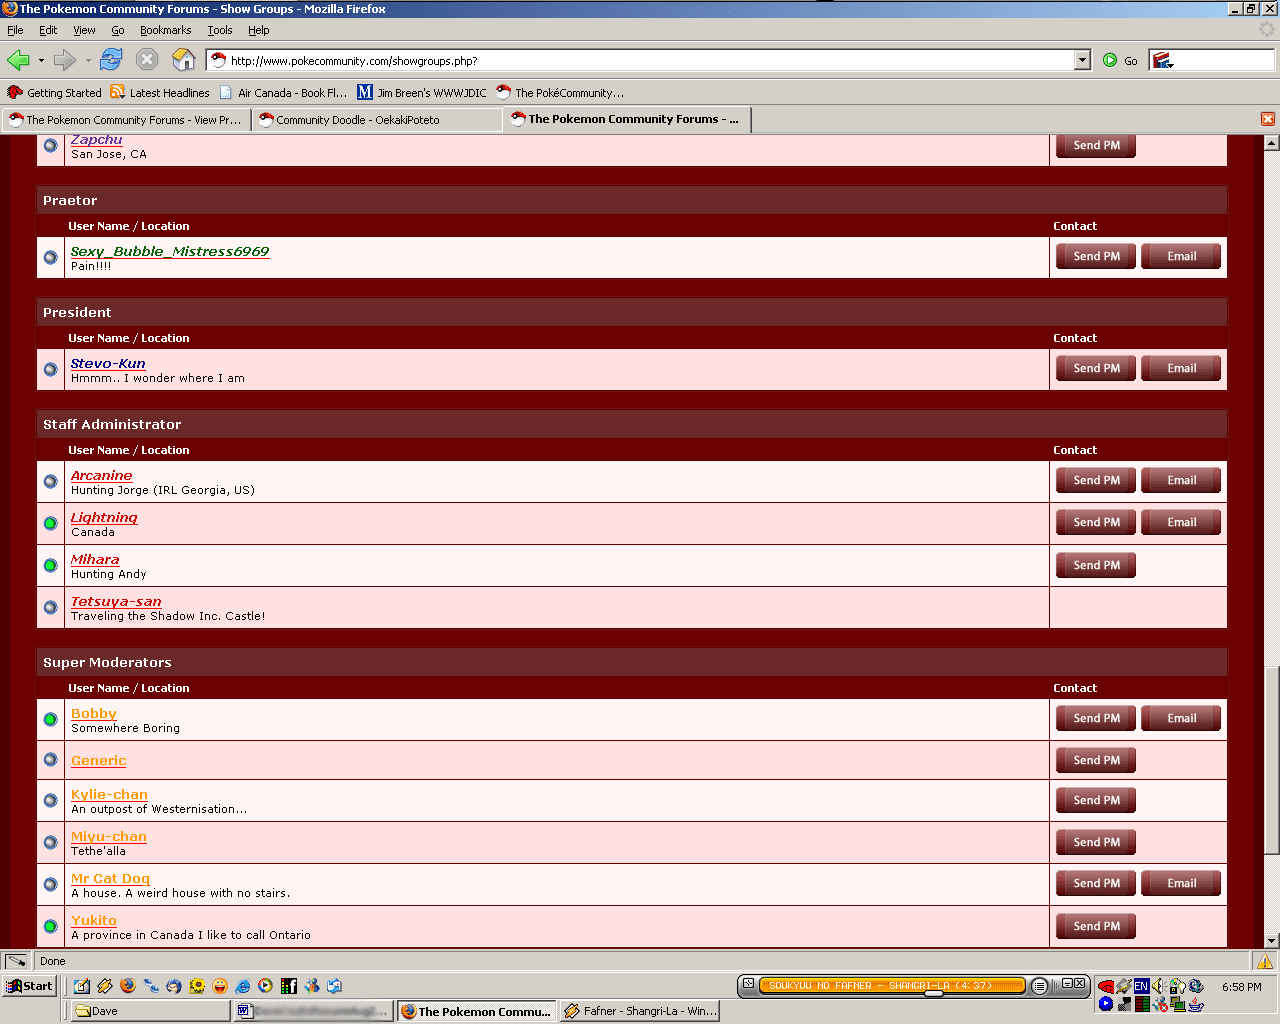
Task: Send PM to Zapchu
Action: 1096,145
